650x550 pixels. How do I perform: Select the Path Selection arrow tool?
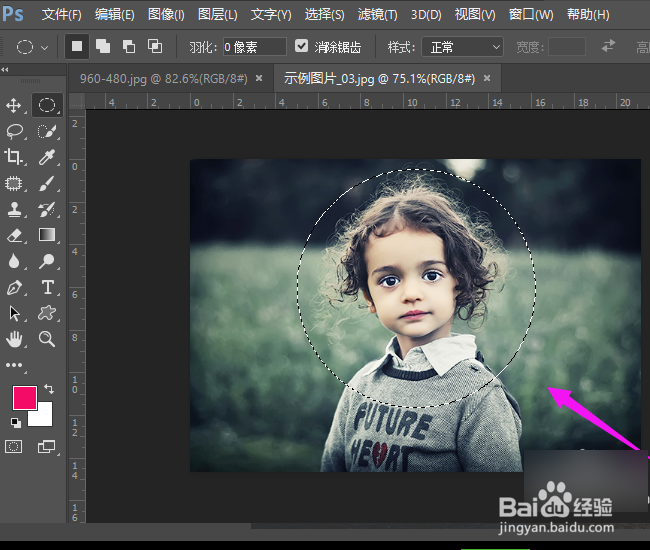(14, 313)
